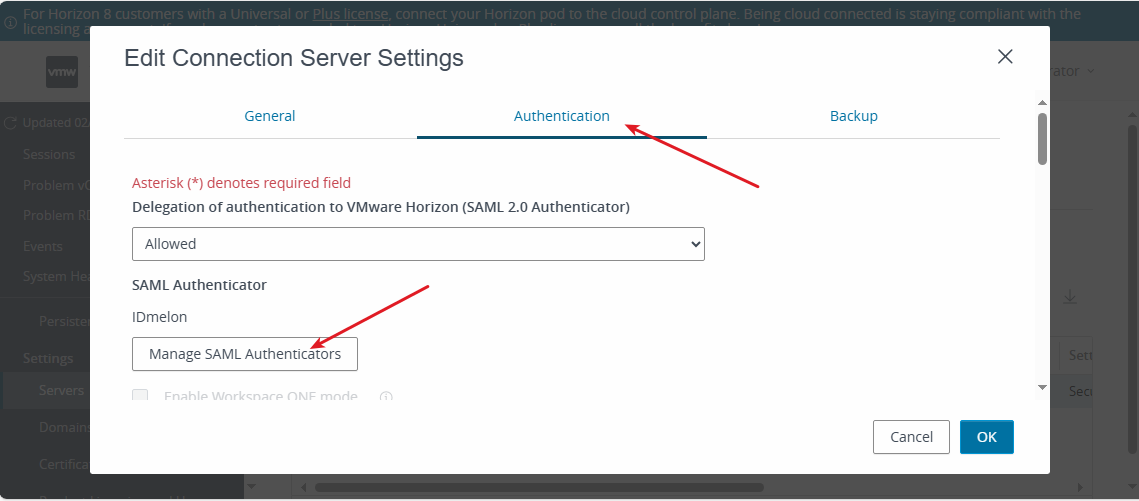1139x501 pixels.
Task: Click the horizontal scrollbar in background page
Action: tap(539, 487)
